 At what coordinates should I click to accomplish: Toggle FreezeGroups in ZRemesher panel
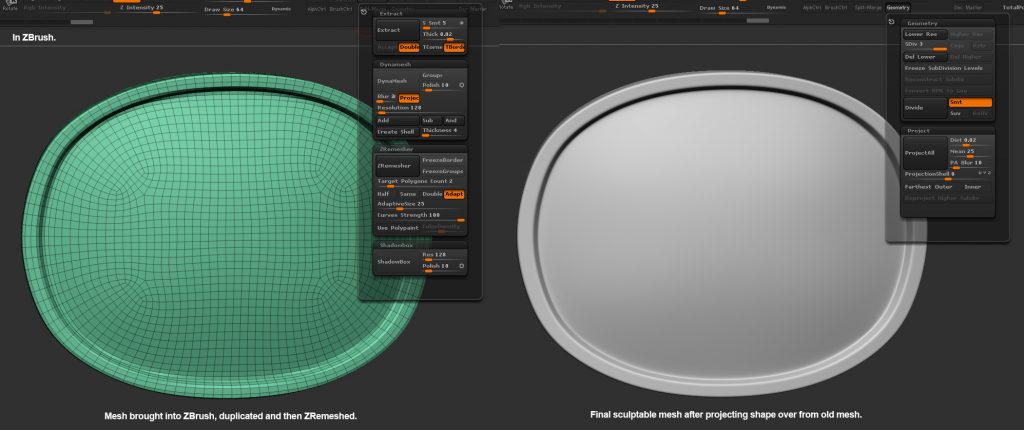pyautogui.click(x=443, y=171)
